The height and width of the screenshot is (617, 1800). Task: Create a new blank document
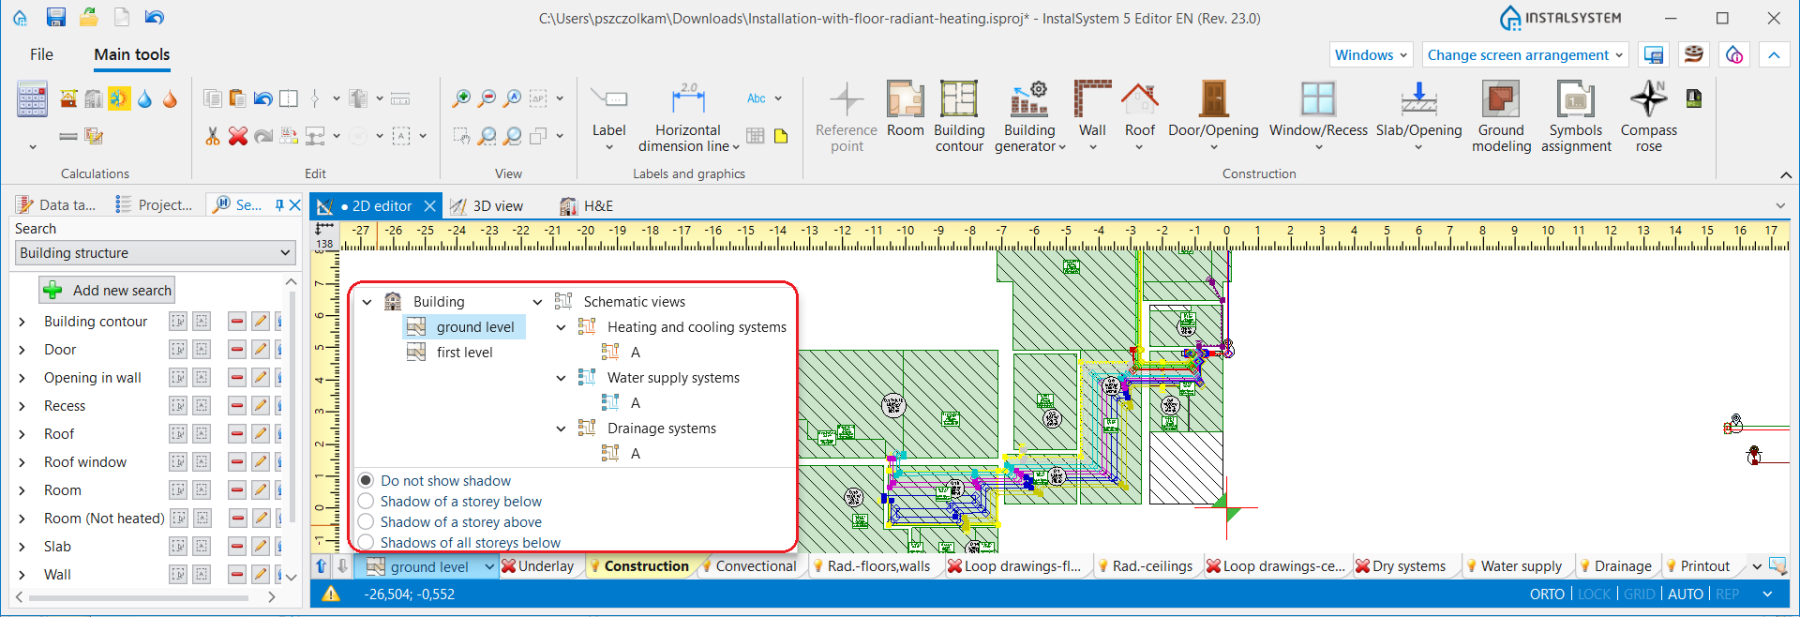(121, 17)
